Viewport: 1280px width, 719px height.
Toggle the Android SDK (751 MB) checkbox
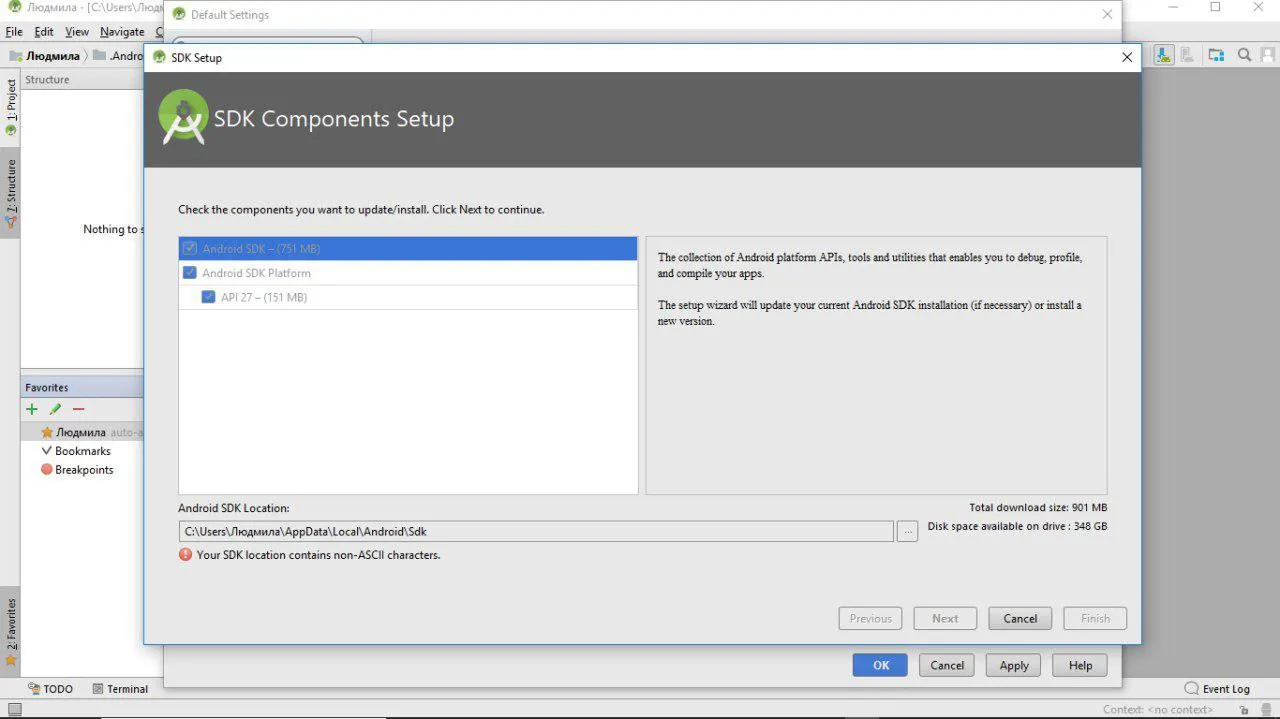click(190, 248)
